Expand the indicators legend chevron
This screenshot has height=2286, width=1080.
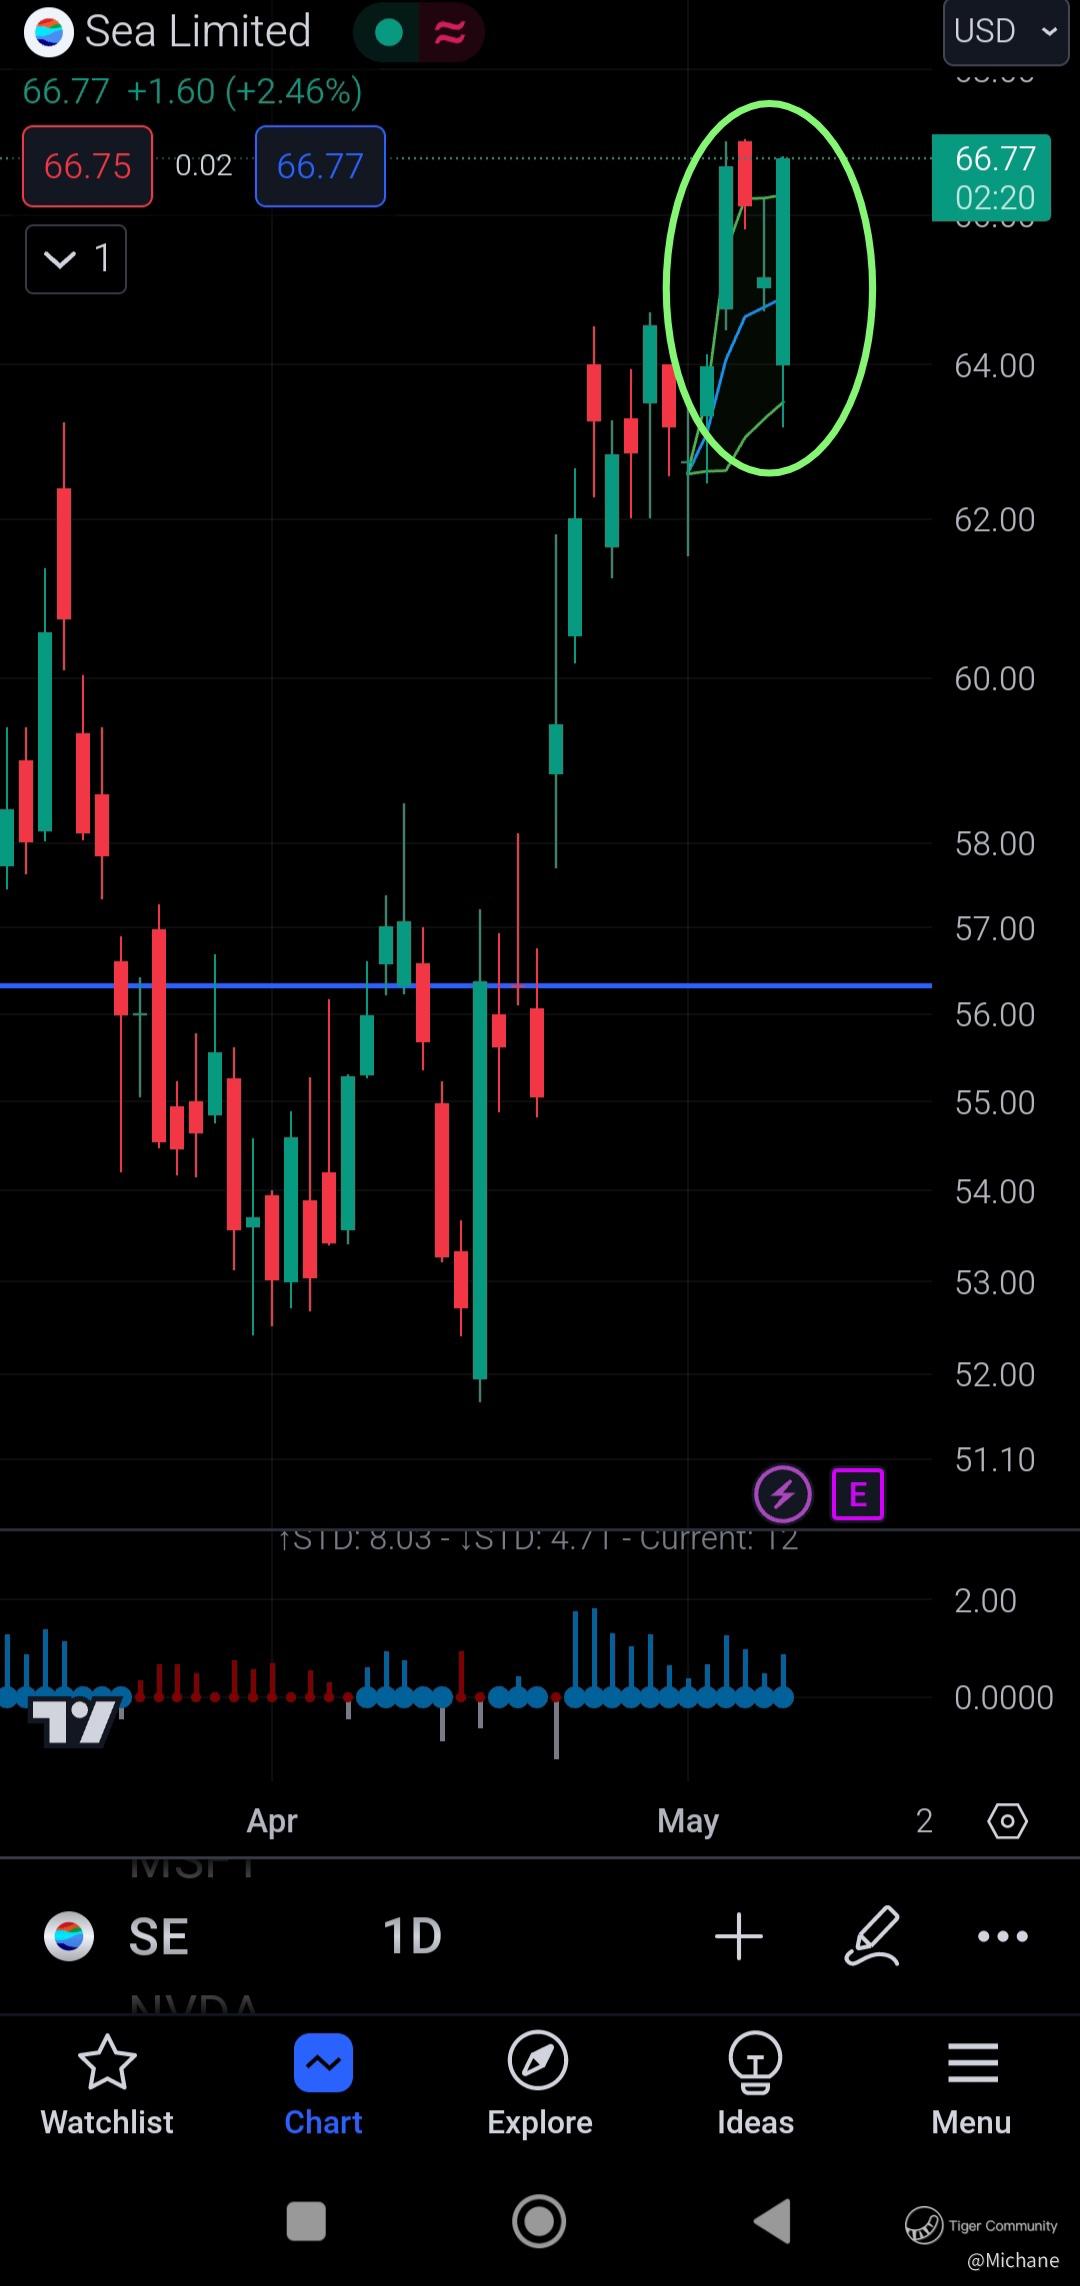(76, 259)
